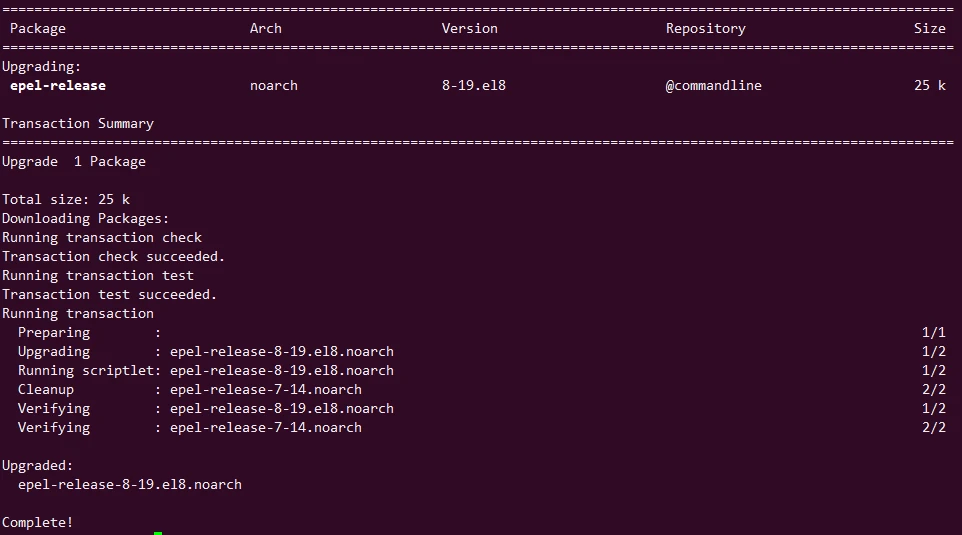This screenshot has width=962, height=535.
Task: Click 'Transaction test succeeded.' text
Action: click(109, 295)
